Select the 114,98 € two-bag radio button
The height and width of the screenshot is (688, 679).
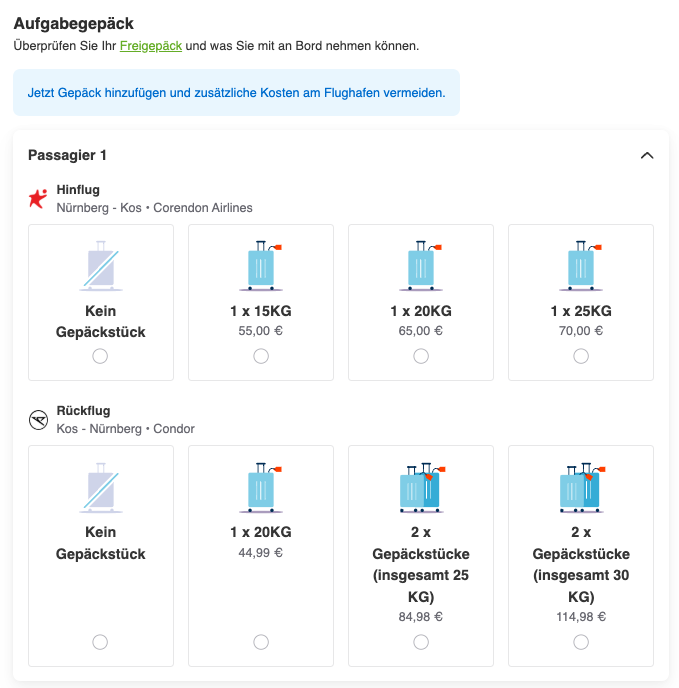[x=581, y=642]
